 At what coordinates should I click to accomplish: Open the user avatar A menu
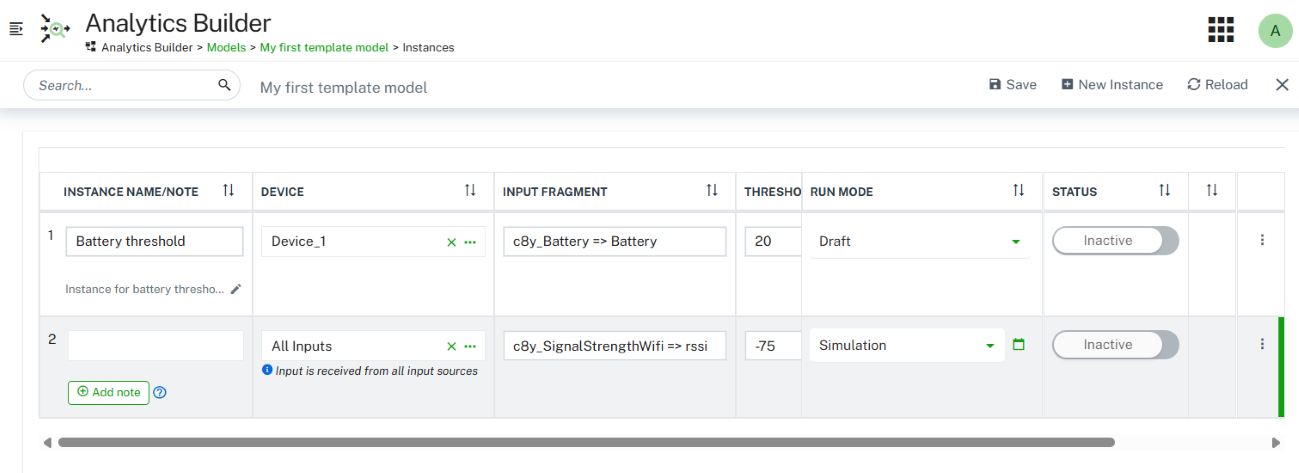1275,30
